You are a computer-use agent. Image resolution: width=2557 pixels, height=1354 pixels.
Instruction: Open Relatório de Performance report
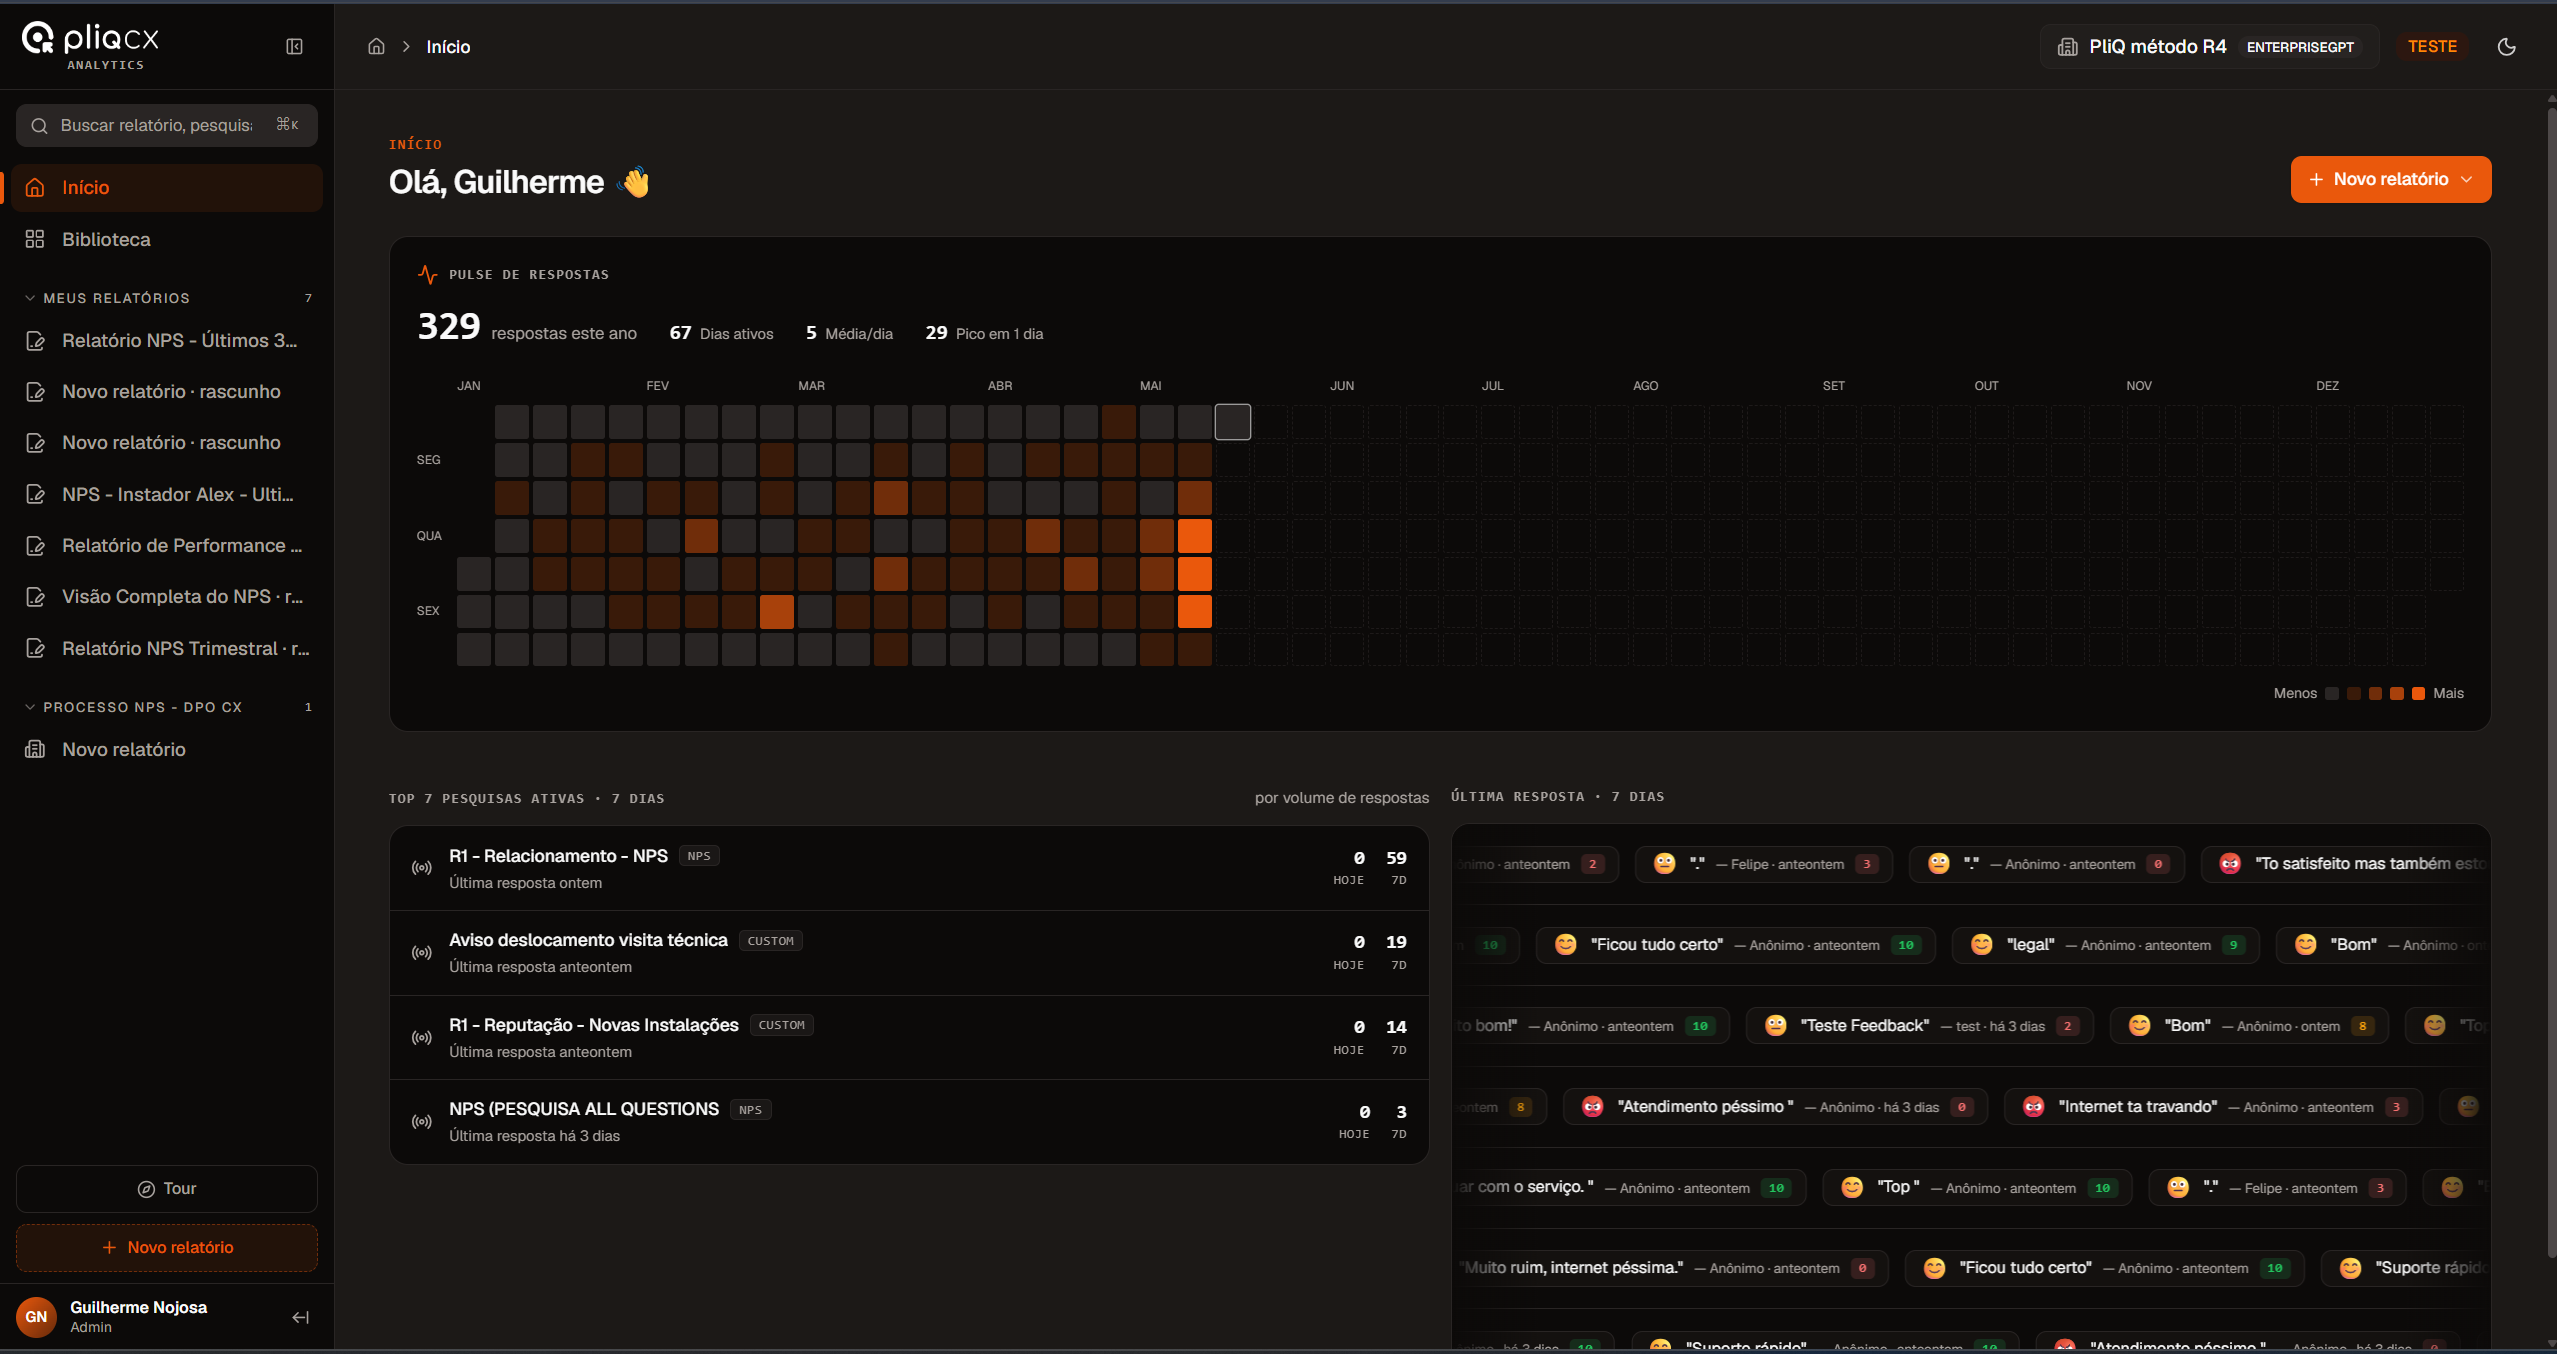click(x=167, y=545)
